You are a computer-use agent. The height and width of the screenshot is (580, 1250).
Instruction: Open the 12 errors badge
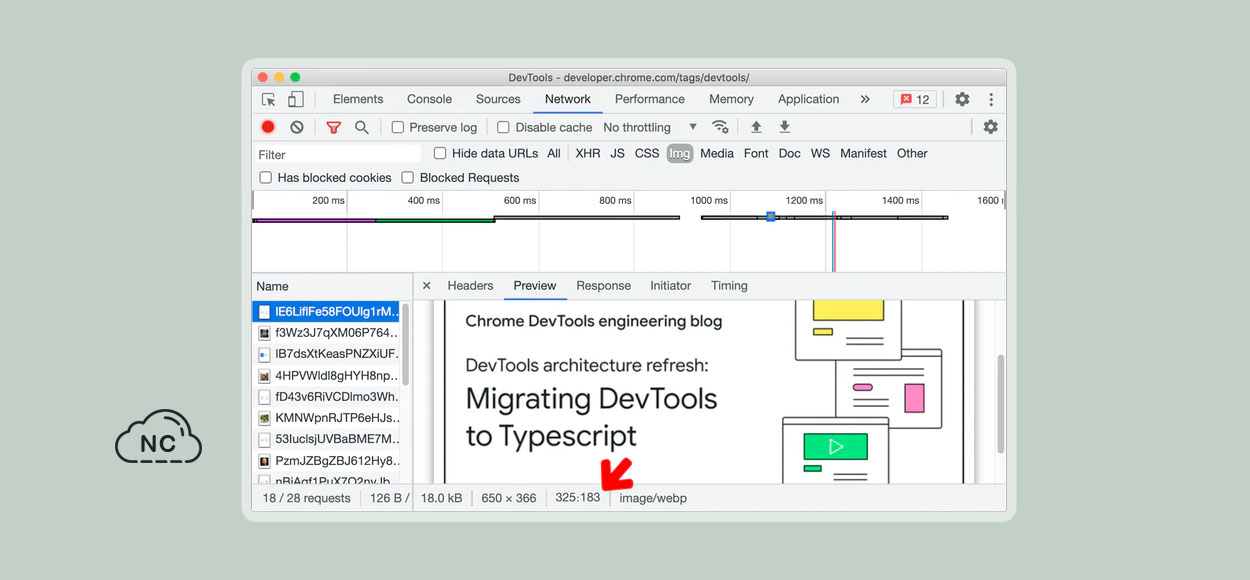915,99
